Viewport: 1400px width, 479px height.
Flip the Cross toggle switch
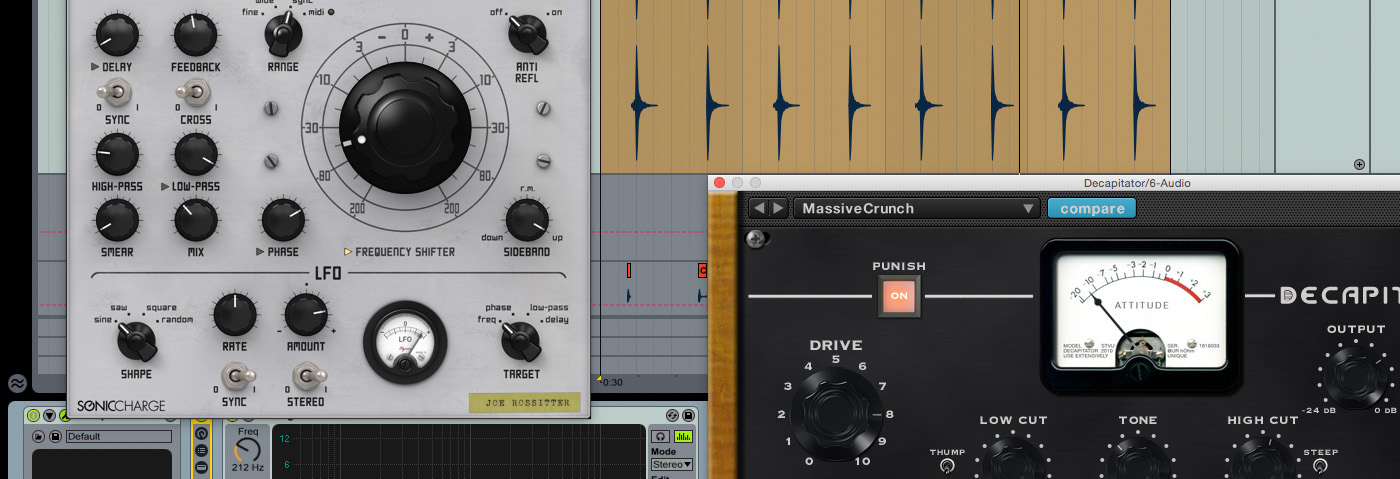195,93
